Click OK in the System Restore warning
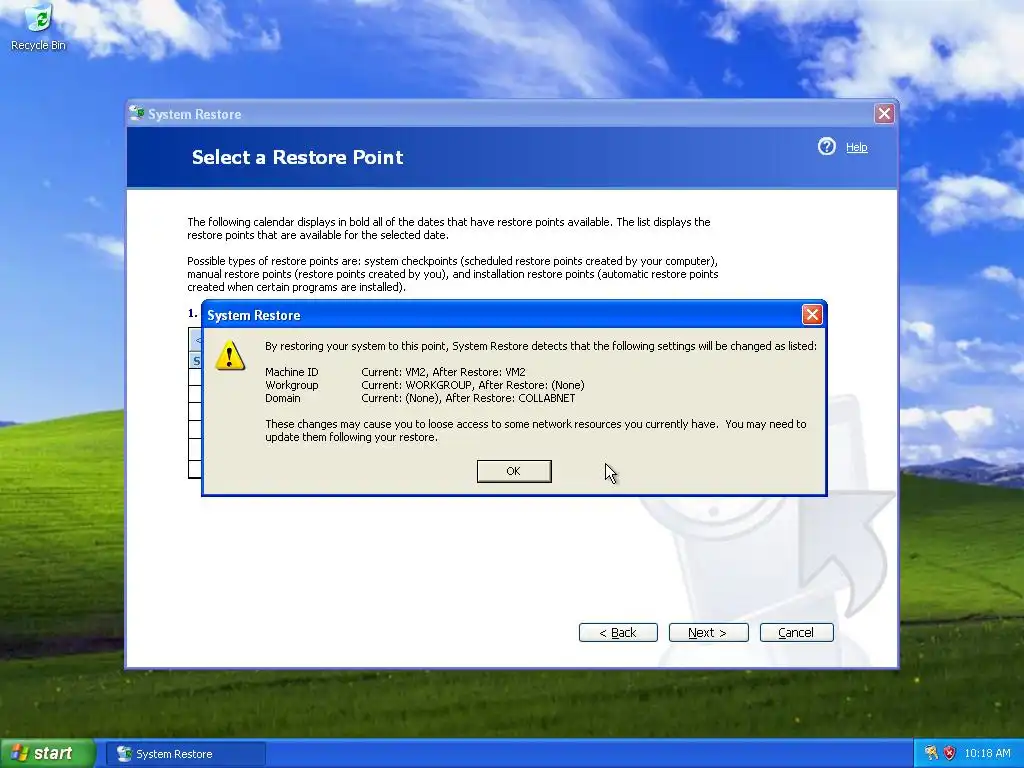This screenshot has width=1024, height=768. tap(514, 471)
